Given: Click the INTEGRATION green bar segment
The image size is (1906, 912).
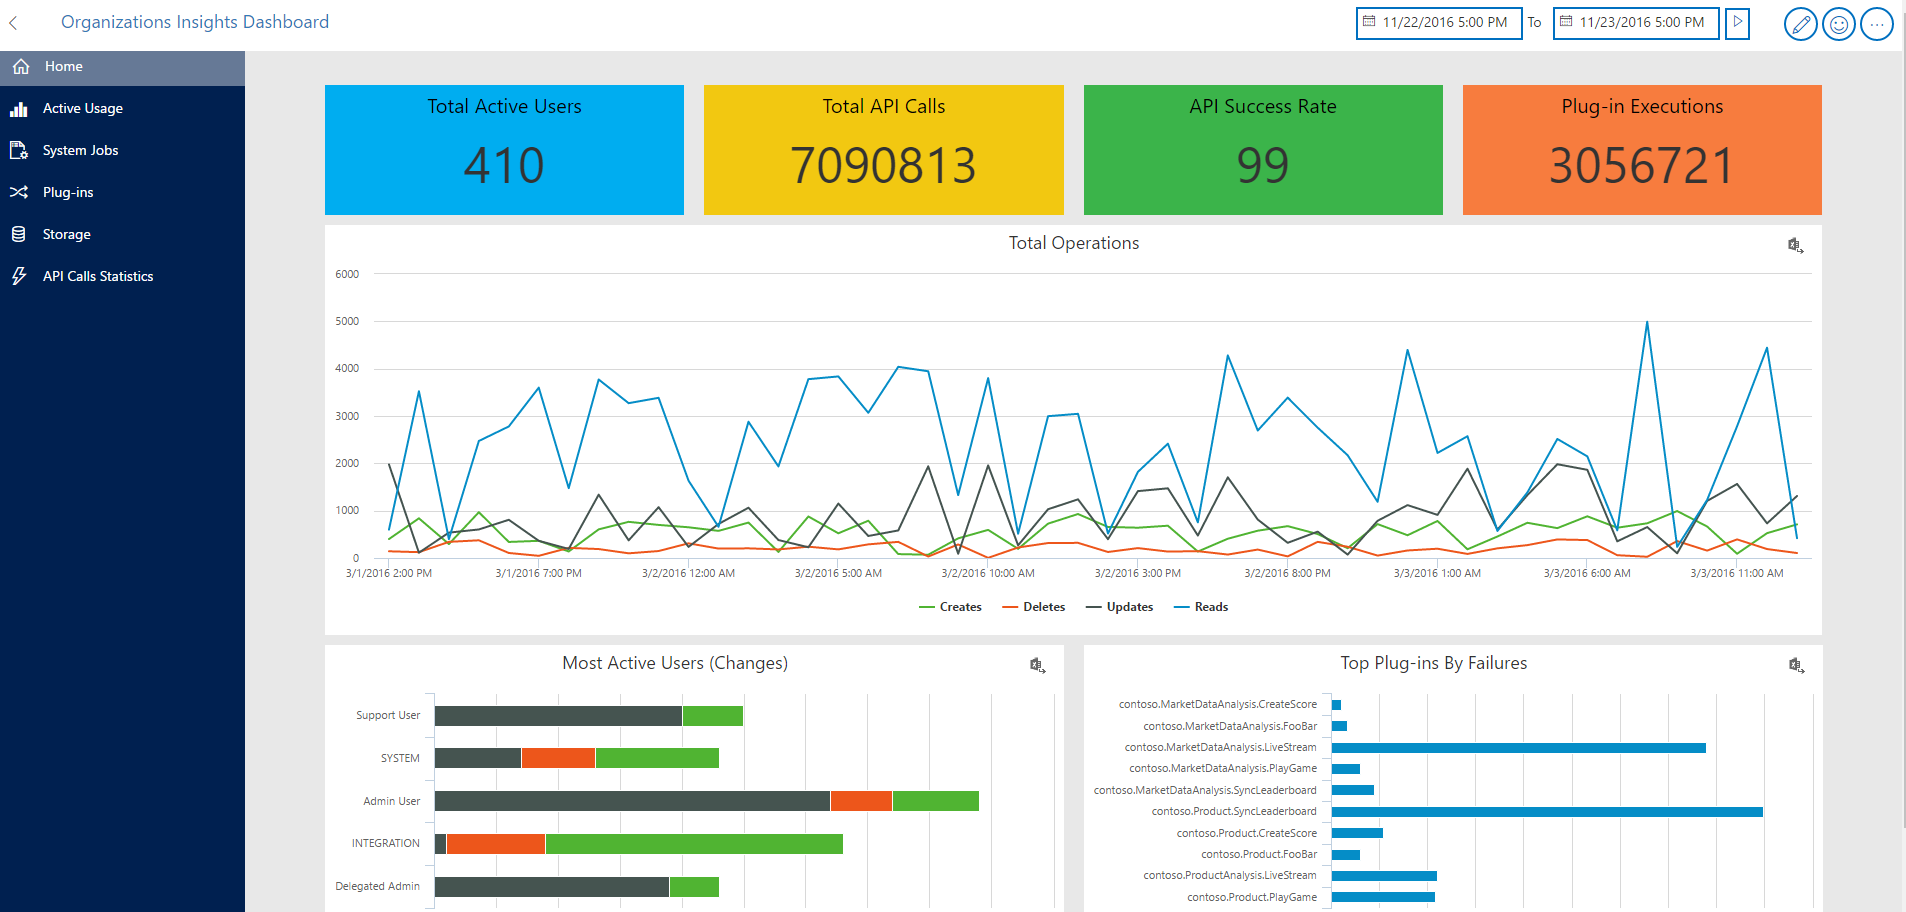Looking at the screenshot, I should point(694,844).
